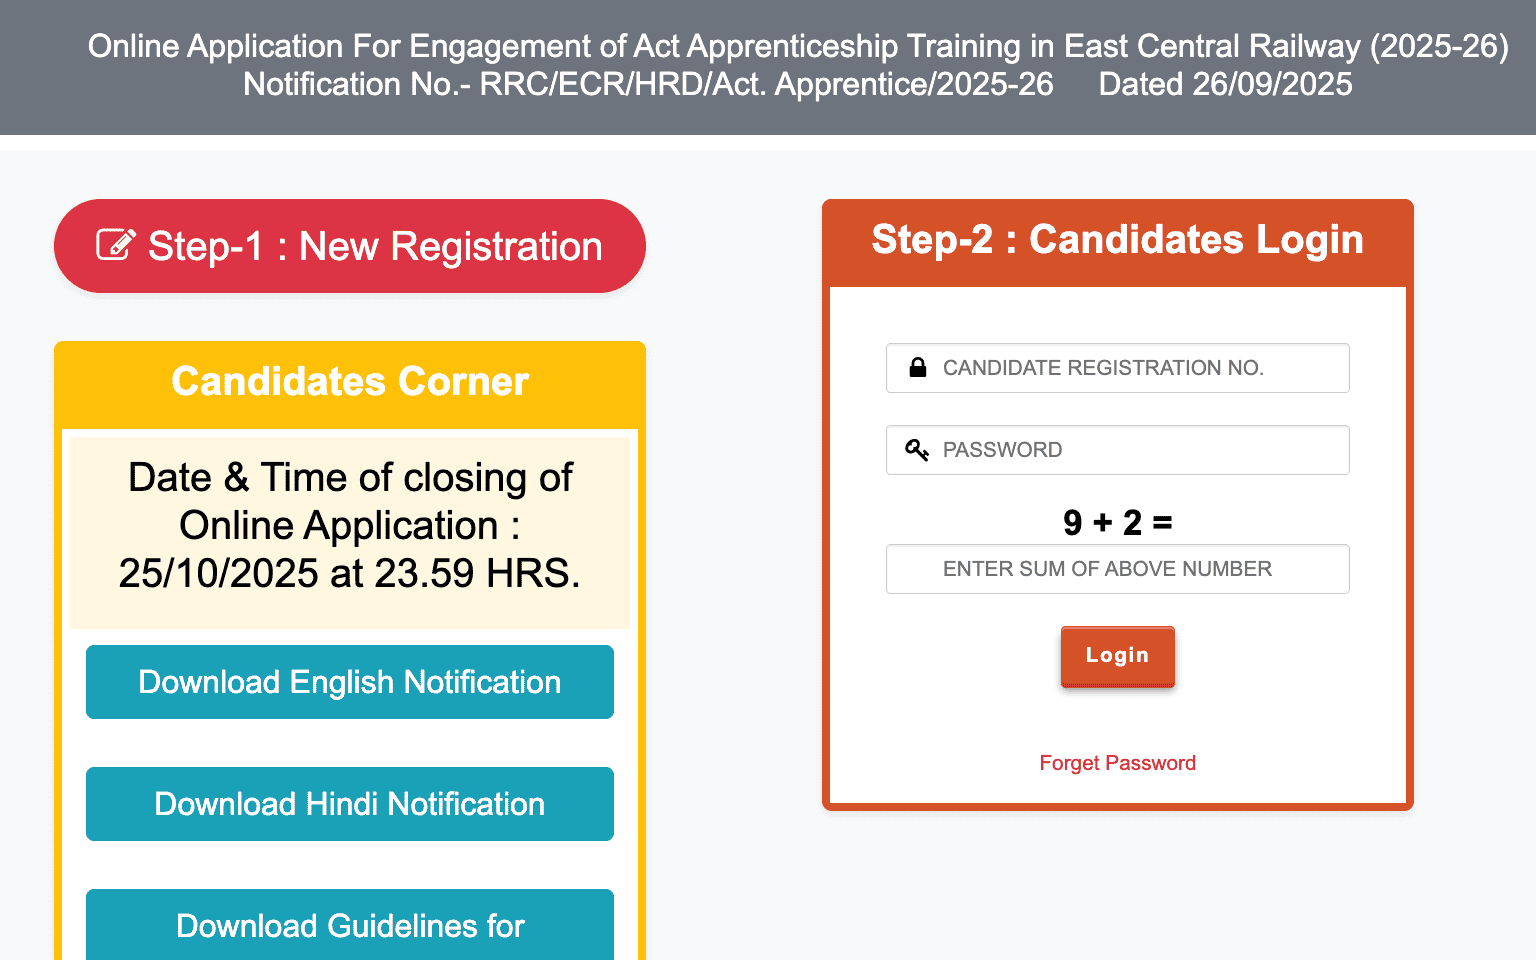This screenshot has height=960, width=1536.
Task: Click the 'Date & Time of closing' line
Action: (350, 478)
